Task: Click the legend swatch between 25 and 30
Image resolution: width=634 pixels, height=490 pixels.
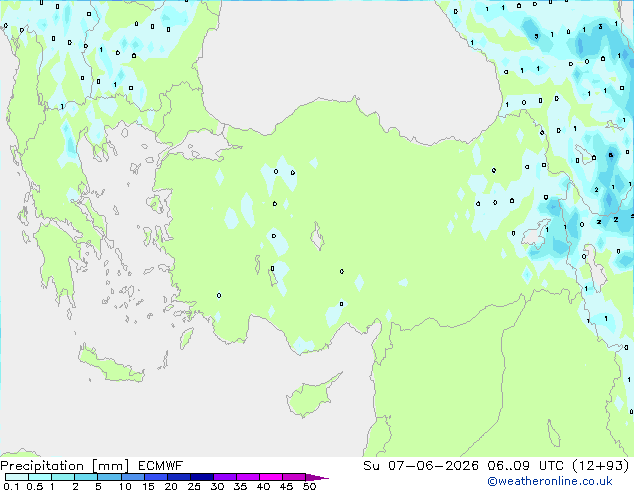Action: [201, 477]
